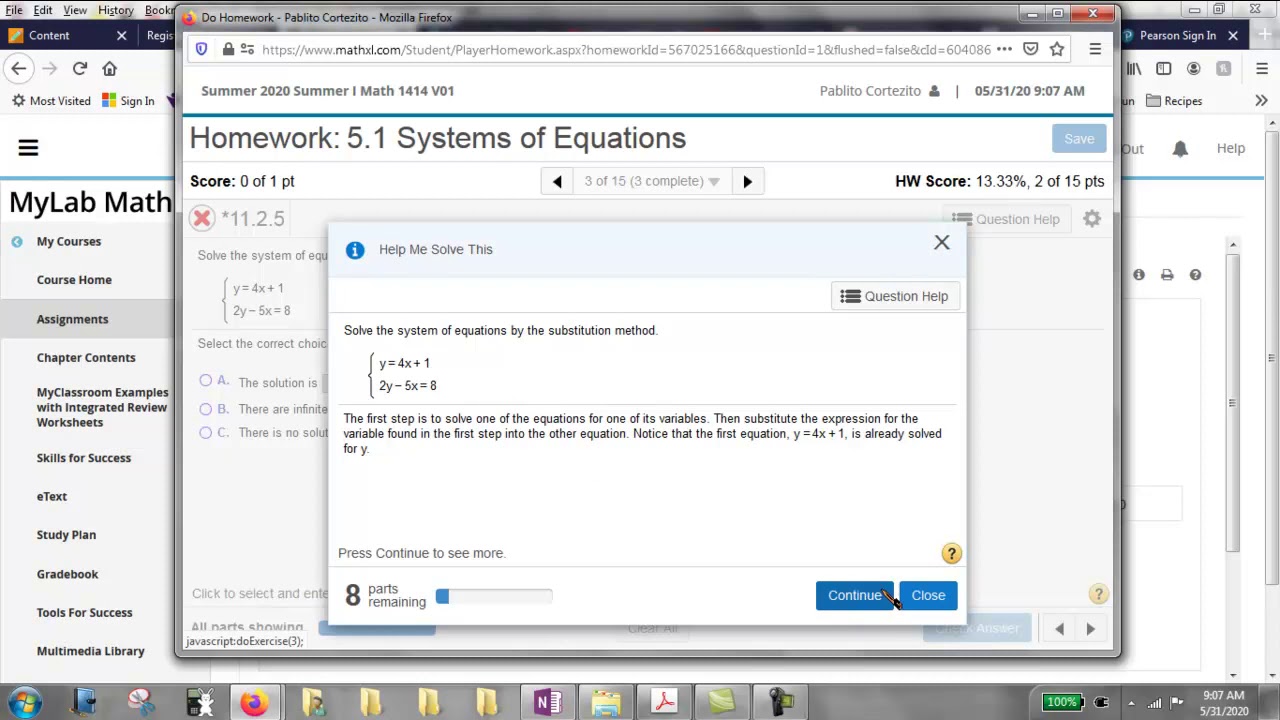The height and width of the screenshot is (720, 1280).
Task: Open the History menu in Firefox
Action: click(116, 10)
